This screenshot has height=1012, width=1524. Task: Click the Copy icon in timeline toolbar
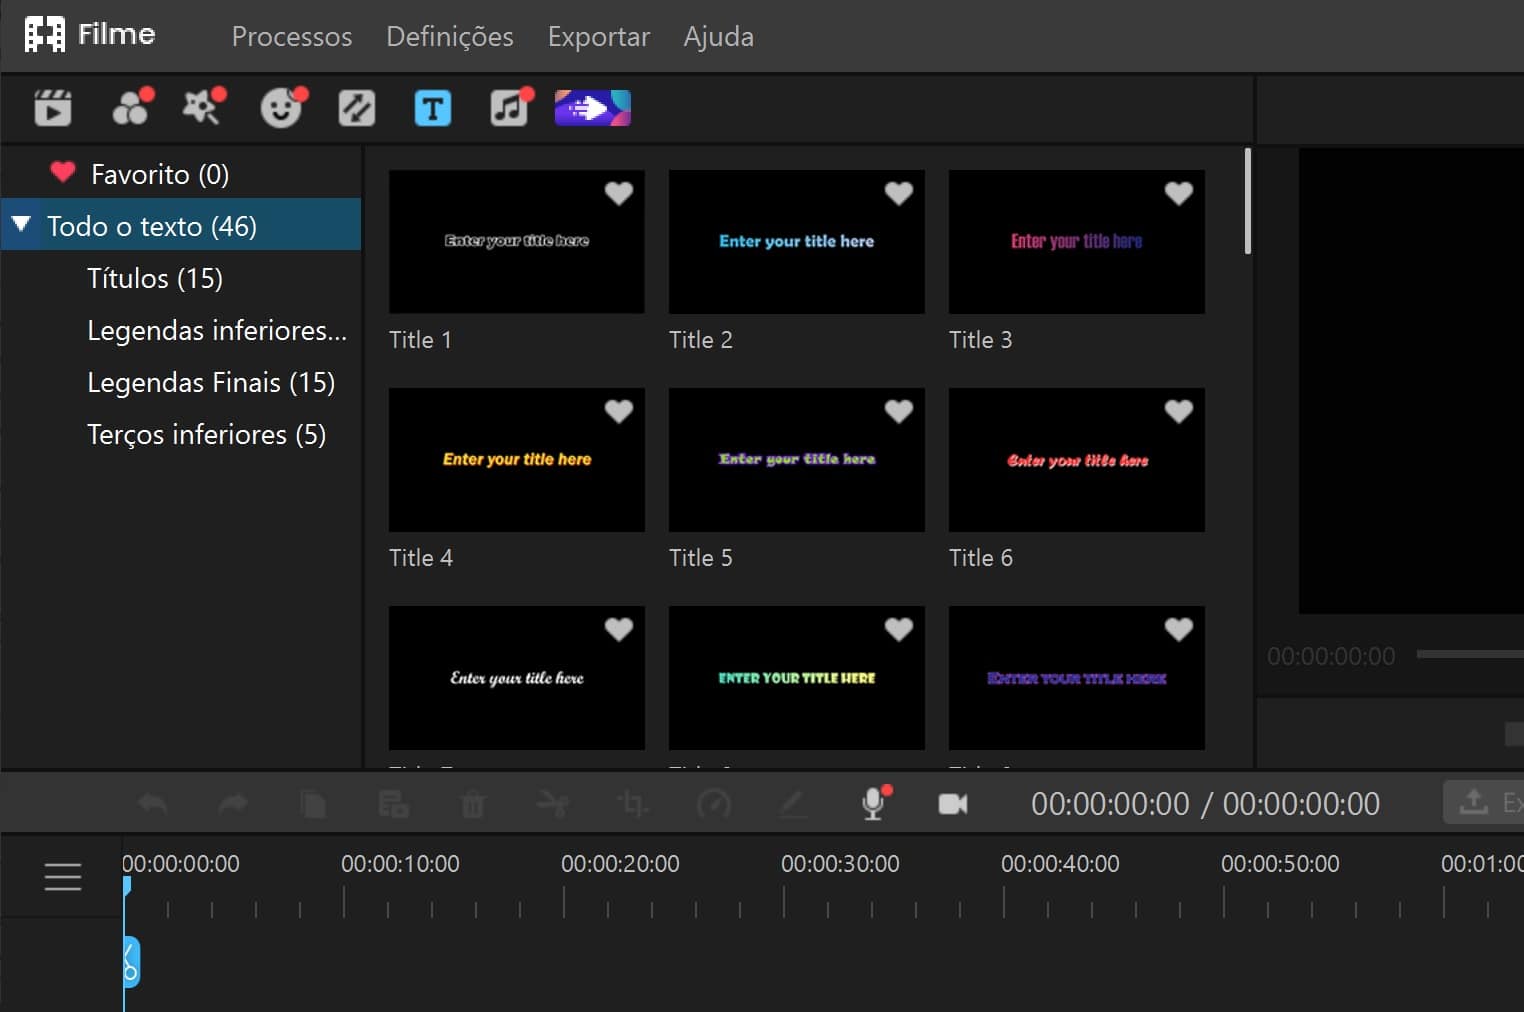click(313, 804)
